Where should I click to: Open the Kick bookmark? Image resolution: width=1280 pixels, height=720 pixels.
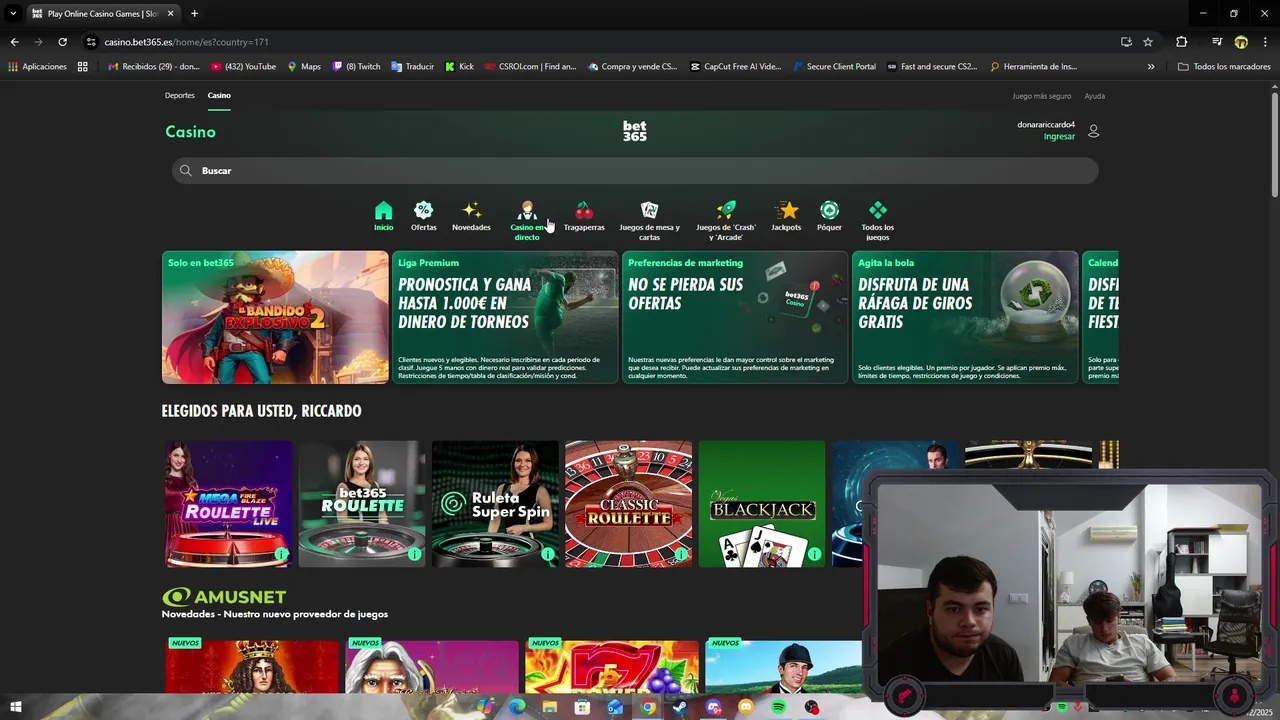459,67
